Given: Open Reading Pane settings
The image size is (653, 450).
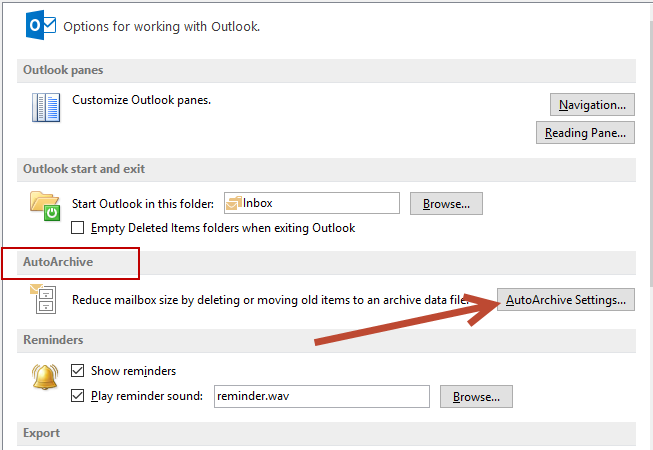Looking at the screenshot, I should click(585, 133).
